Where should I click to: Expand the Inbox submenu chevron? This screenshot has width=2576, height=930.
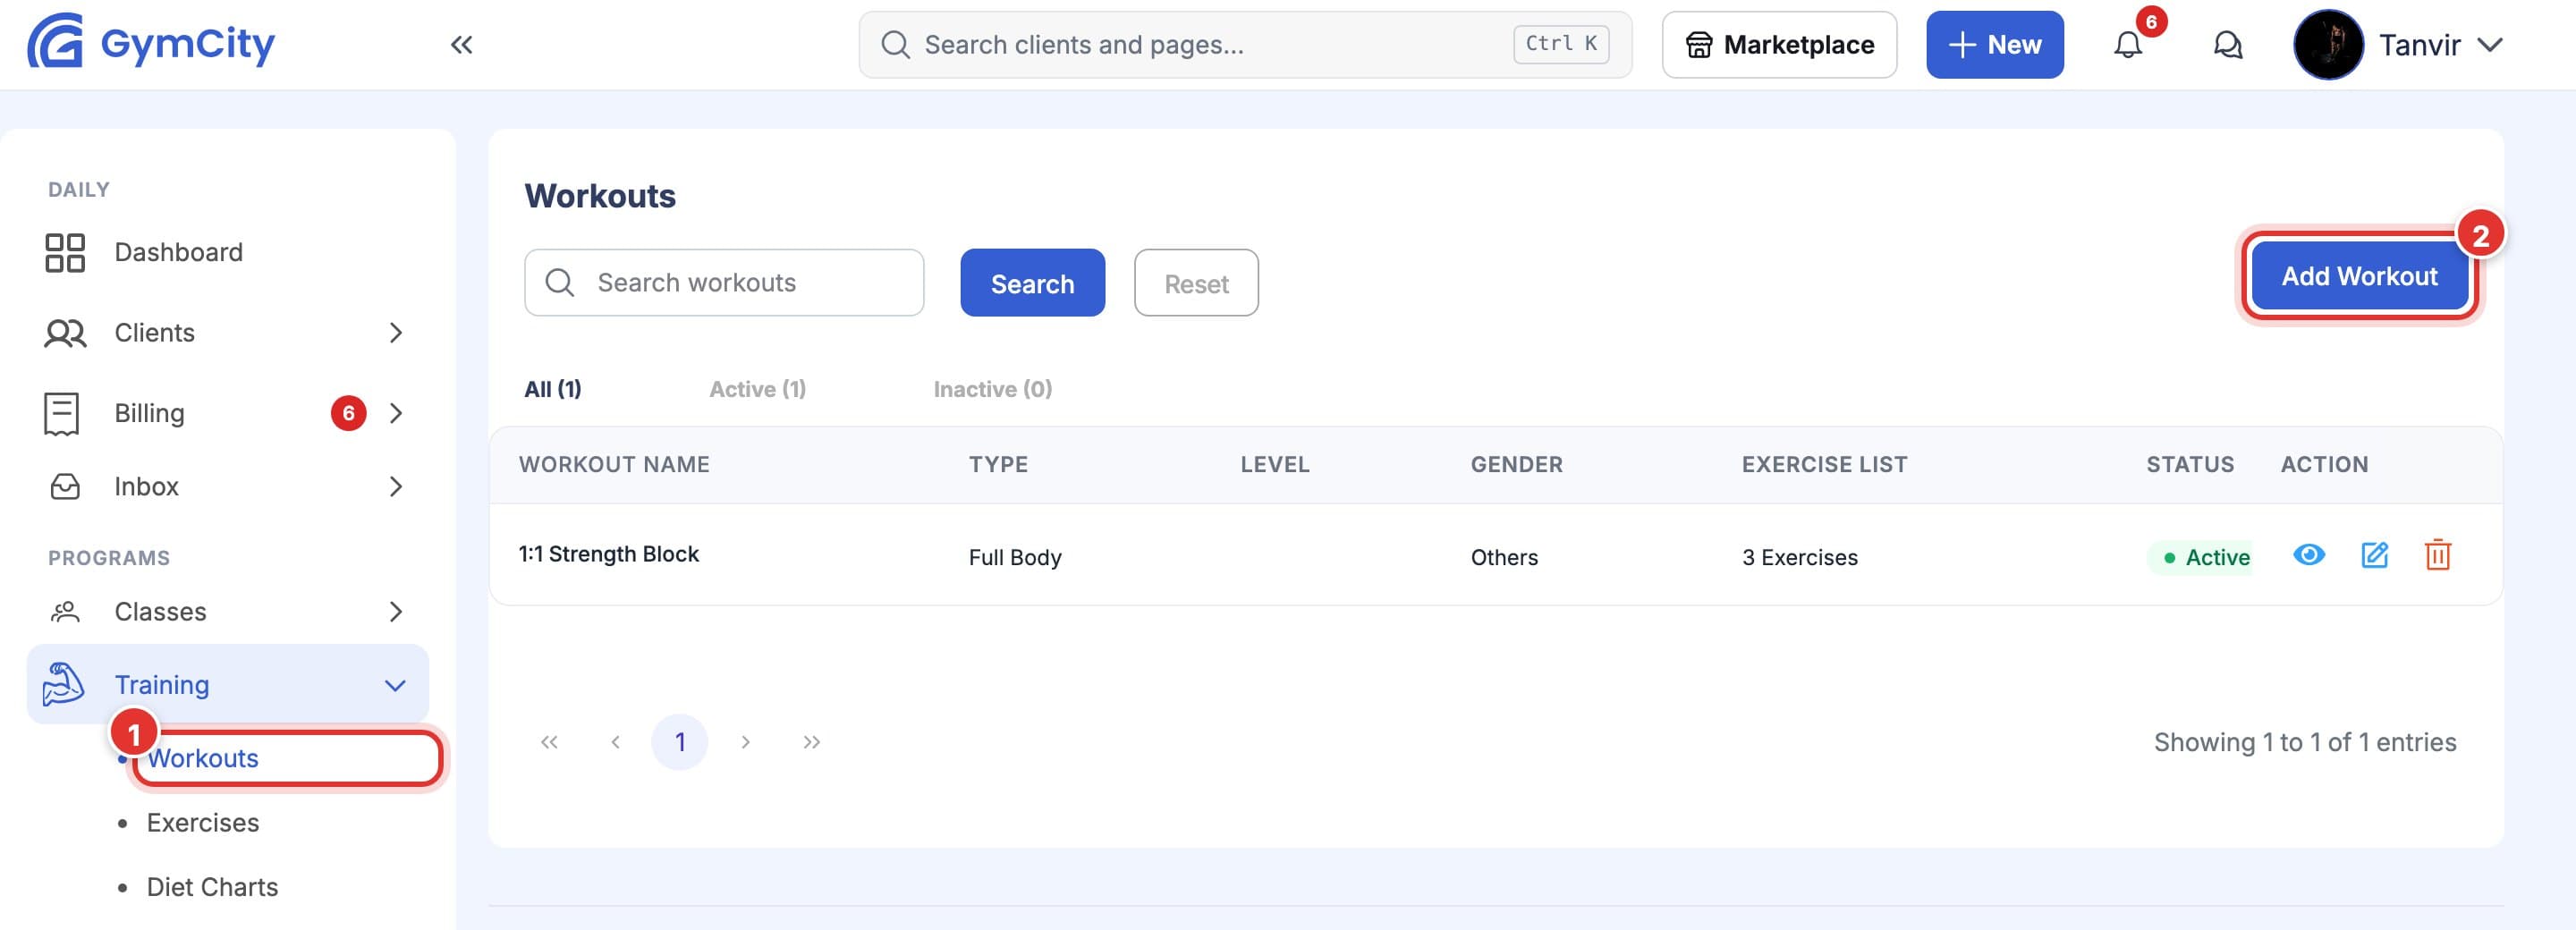click(x=396, y=487)
